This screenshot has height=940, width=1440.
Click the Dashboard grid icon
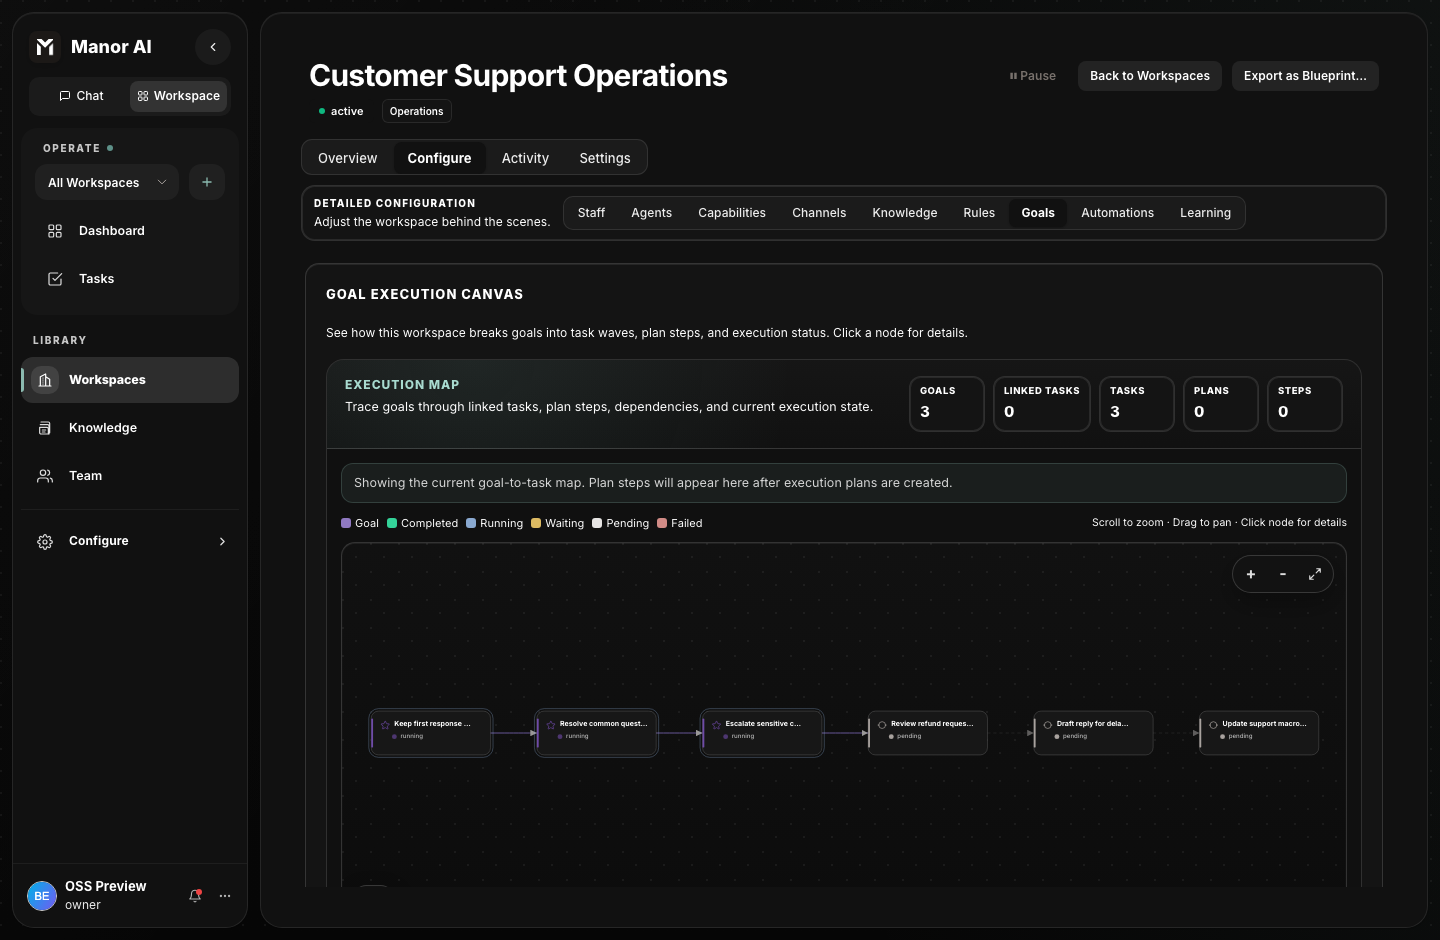coord(55,231)
